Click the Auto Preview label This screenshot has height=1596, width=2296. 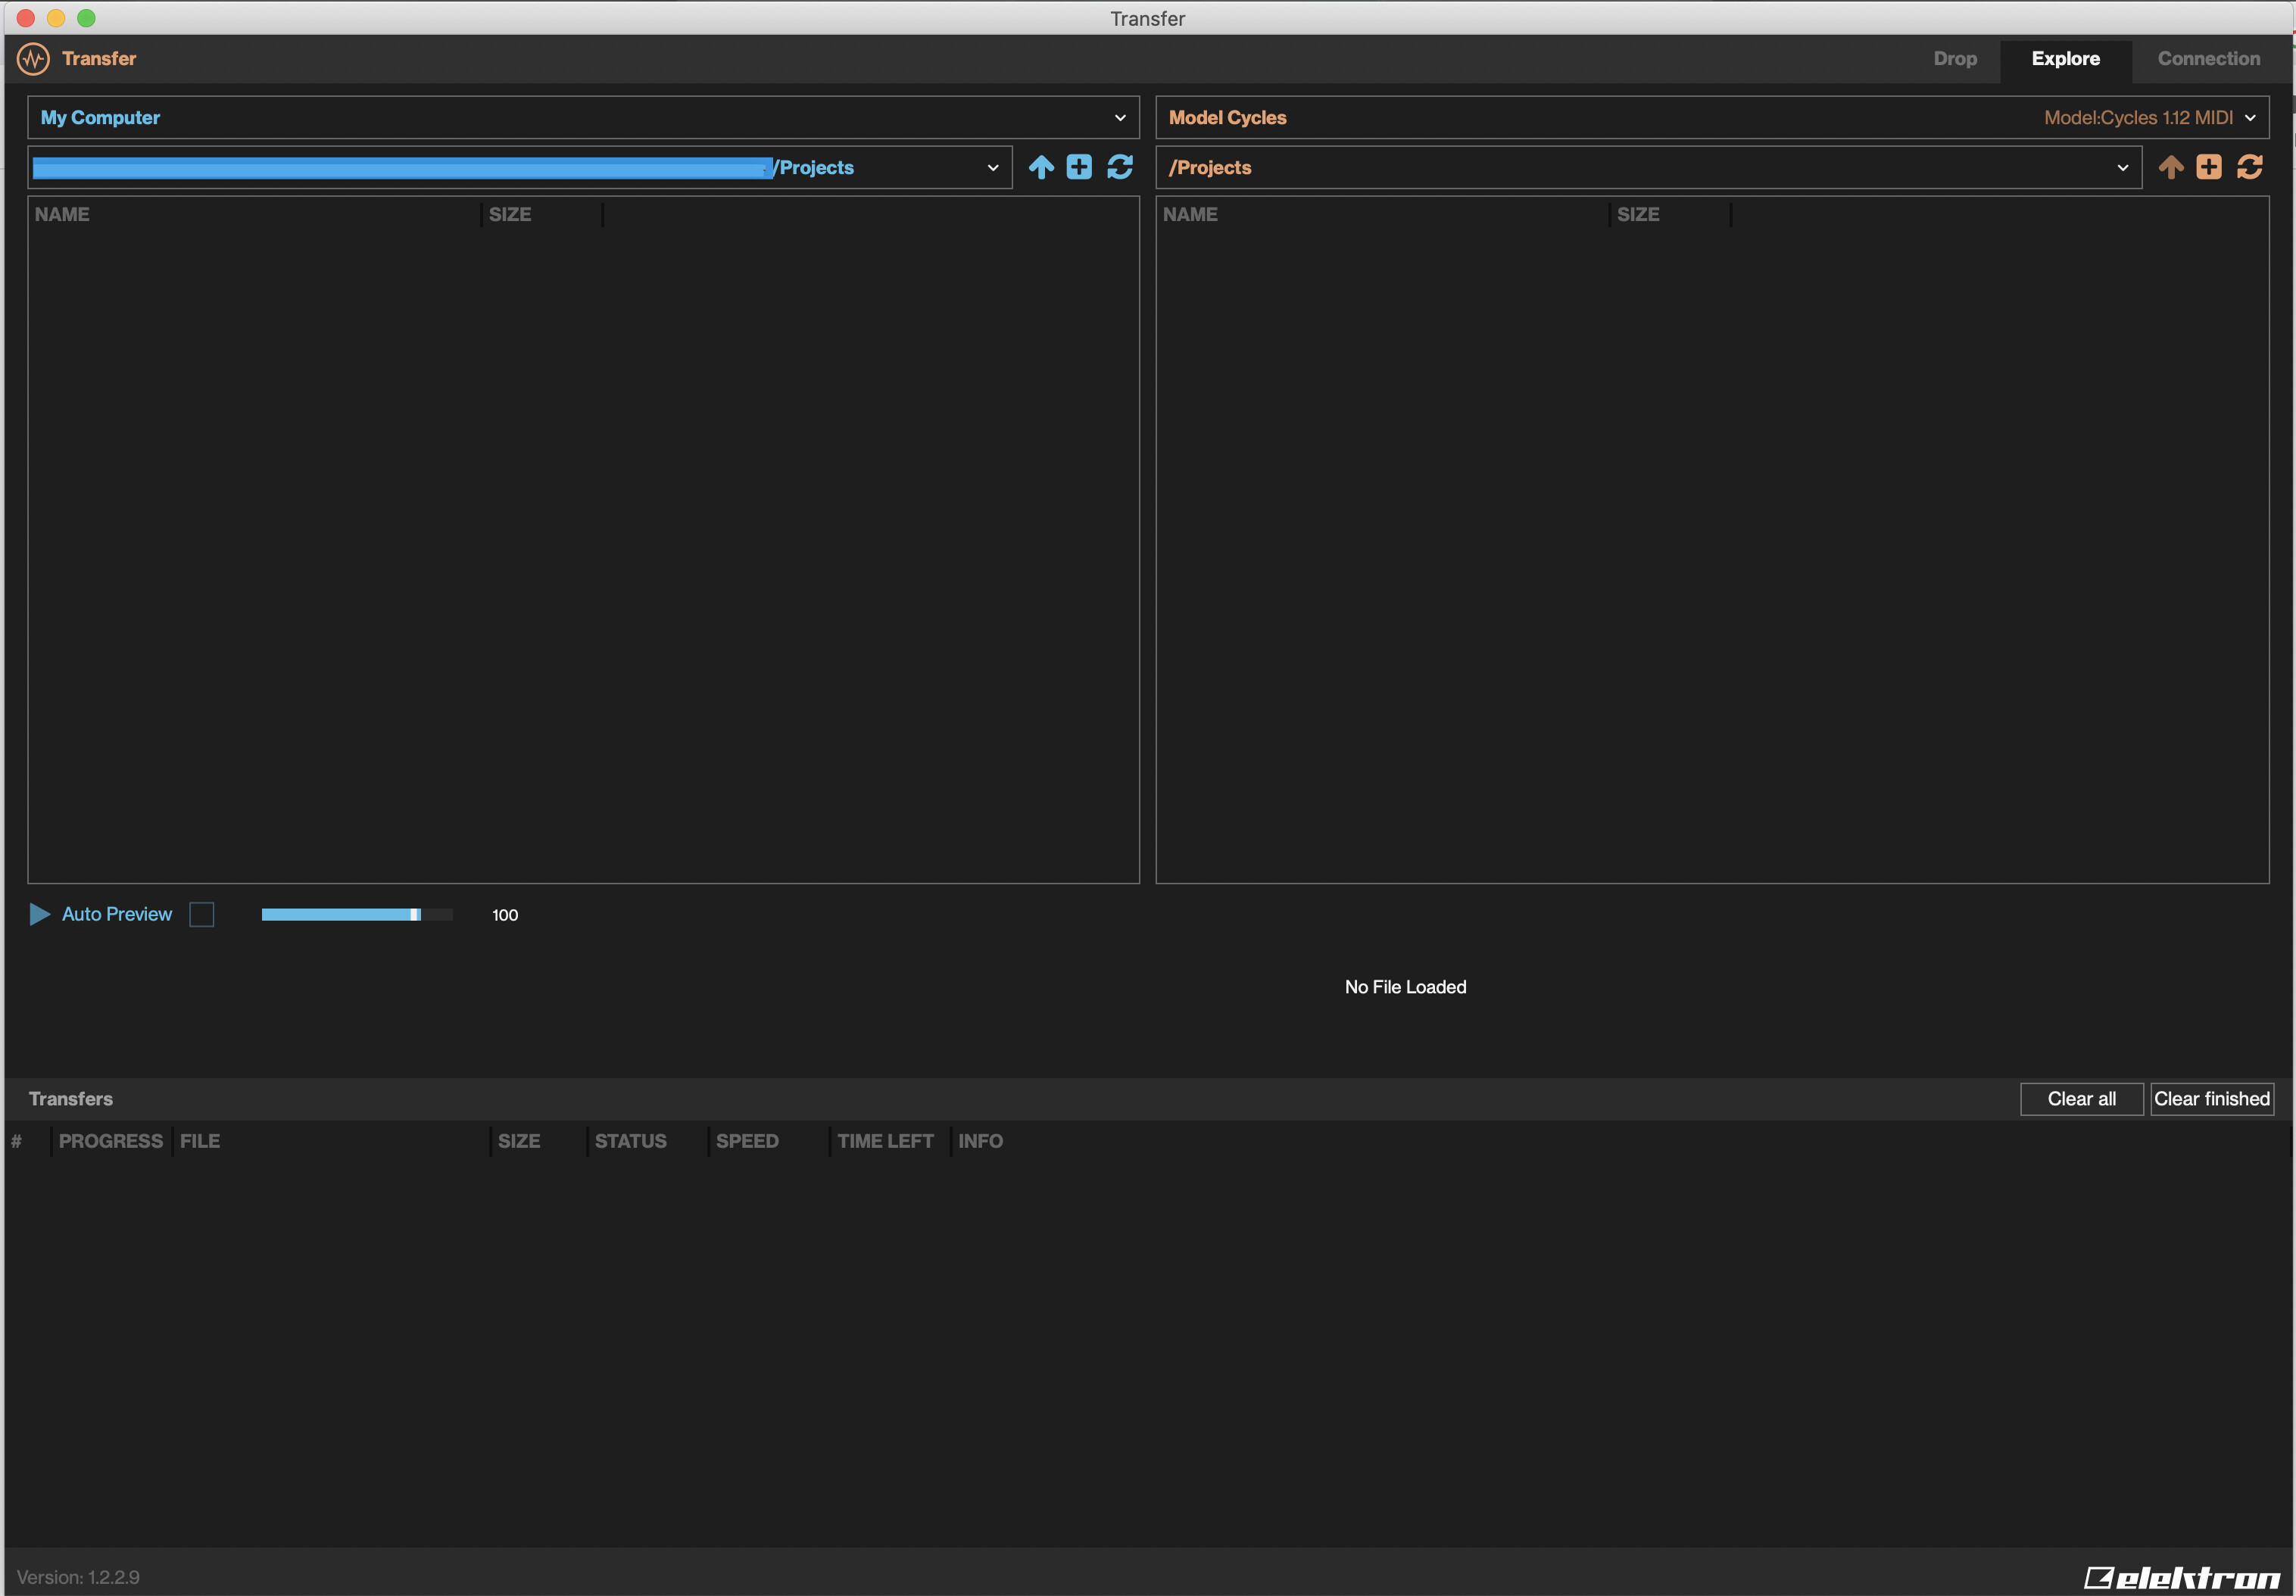[x=117, y=914]
